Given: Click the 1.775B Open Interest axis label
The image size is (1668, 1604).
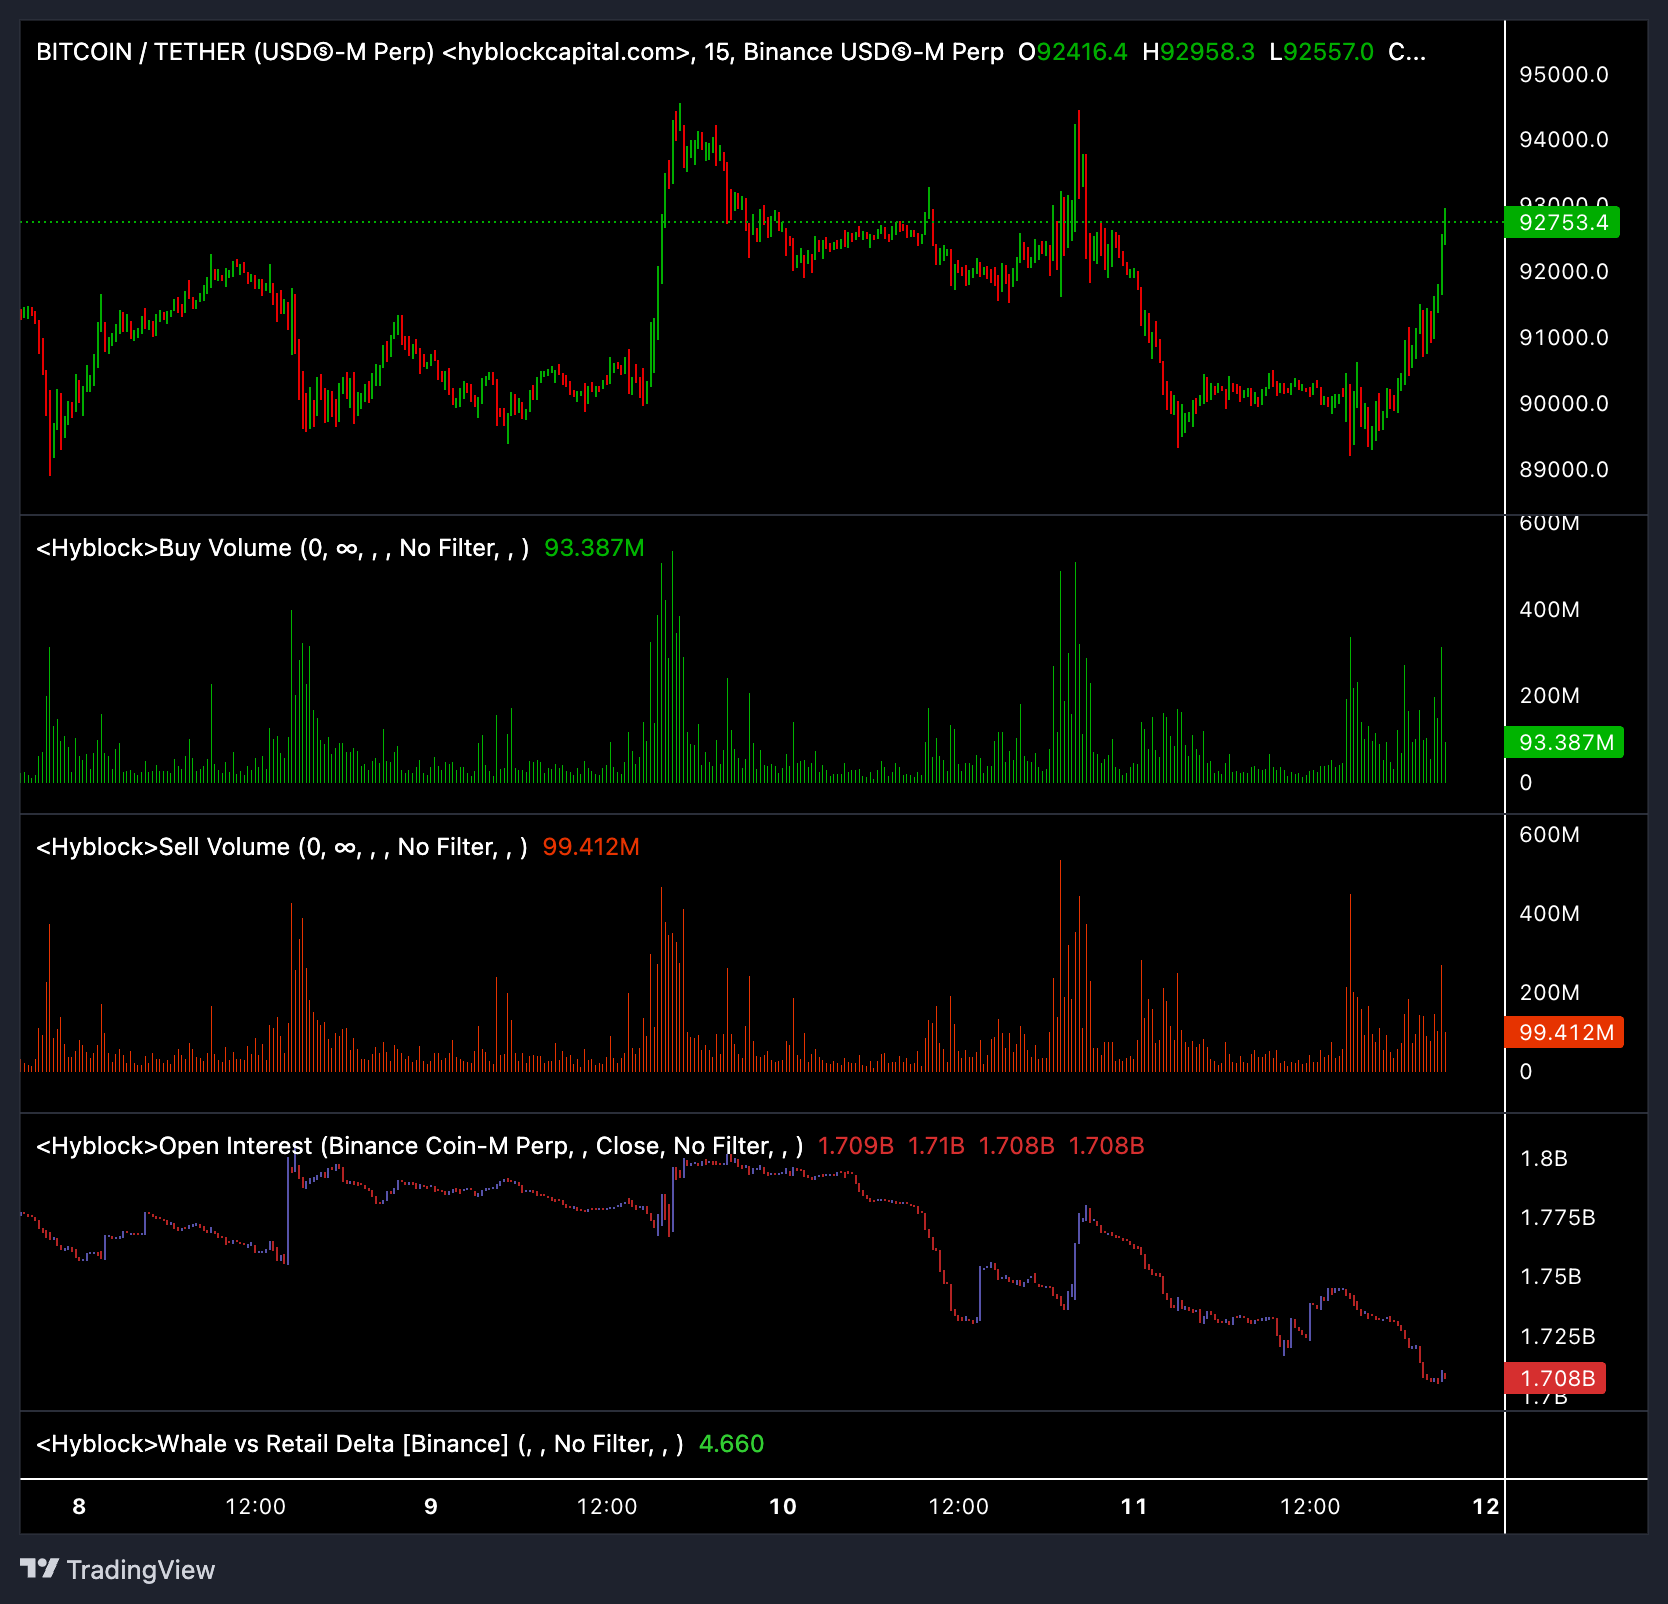Looking at the screenshot, I should [1557, 1218].
